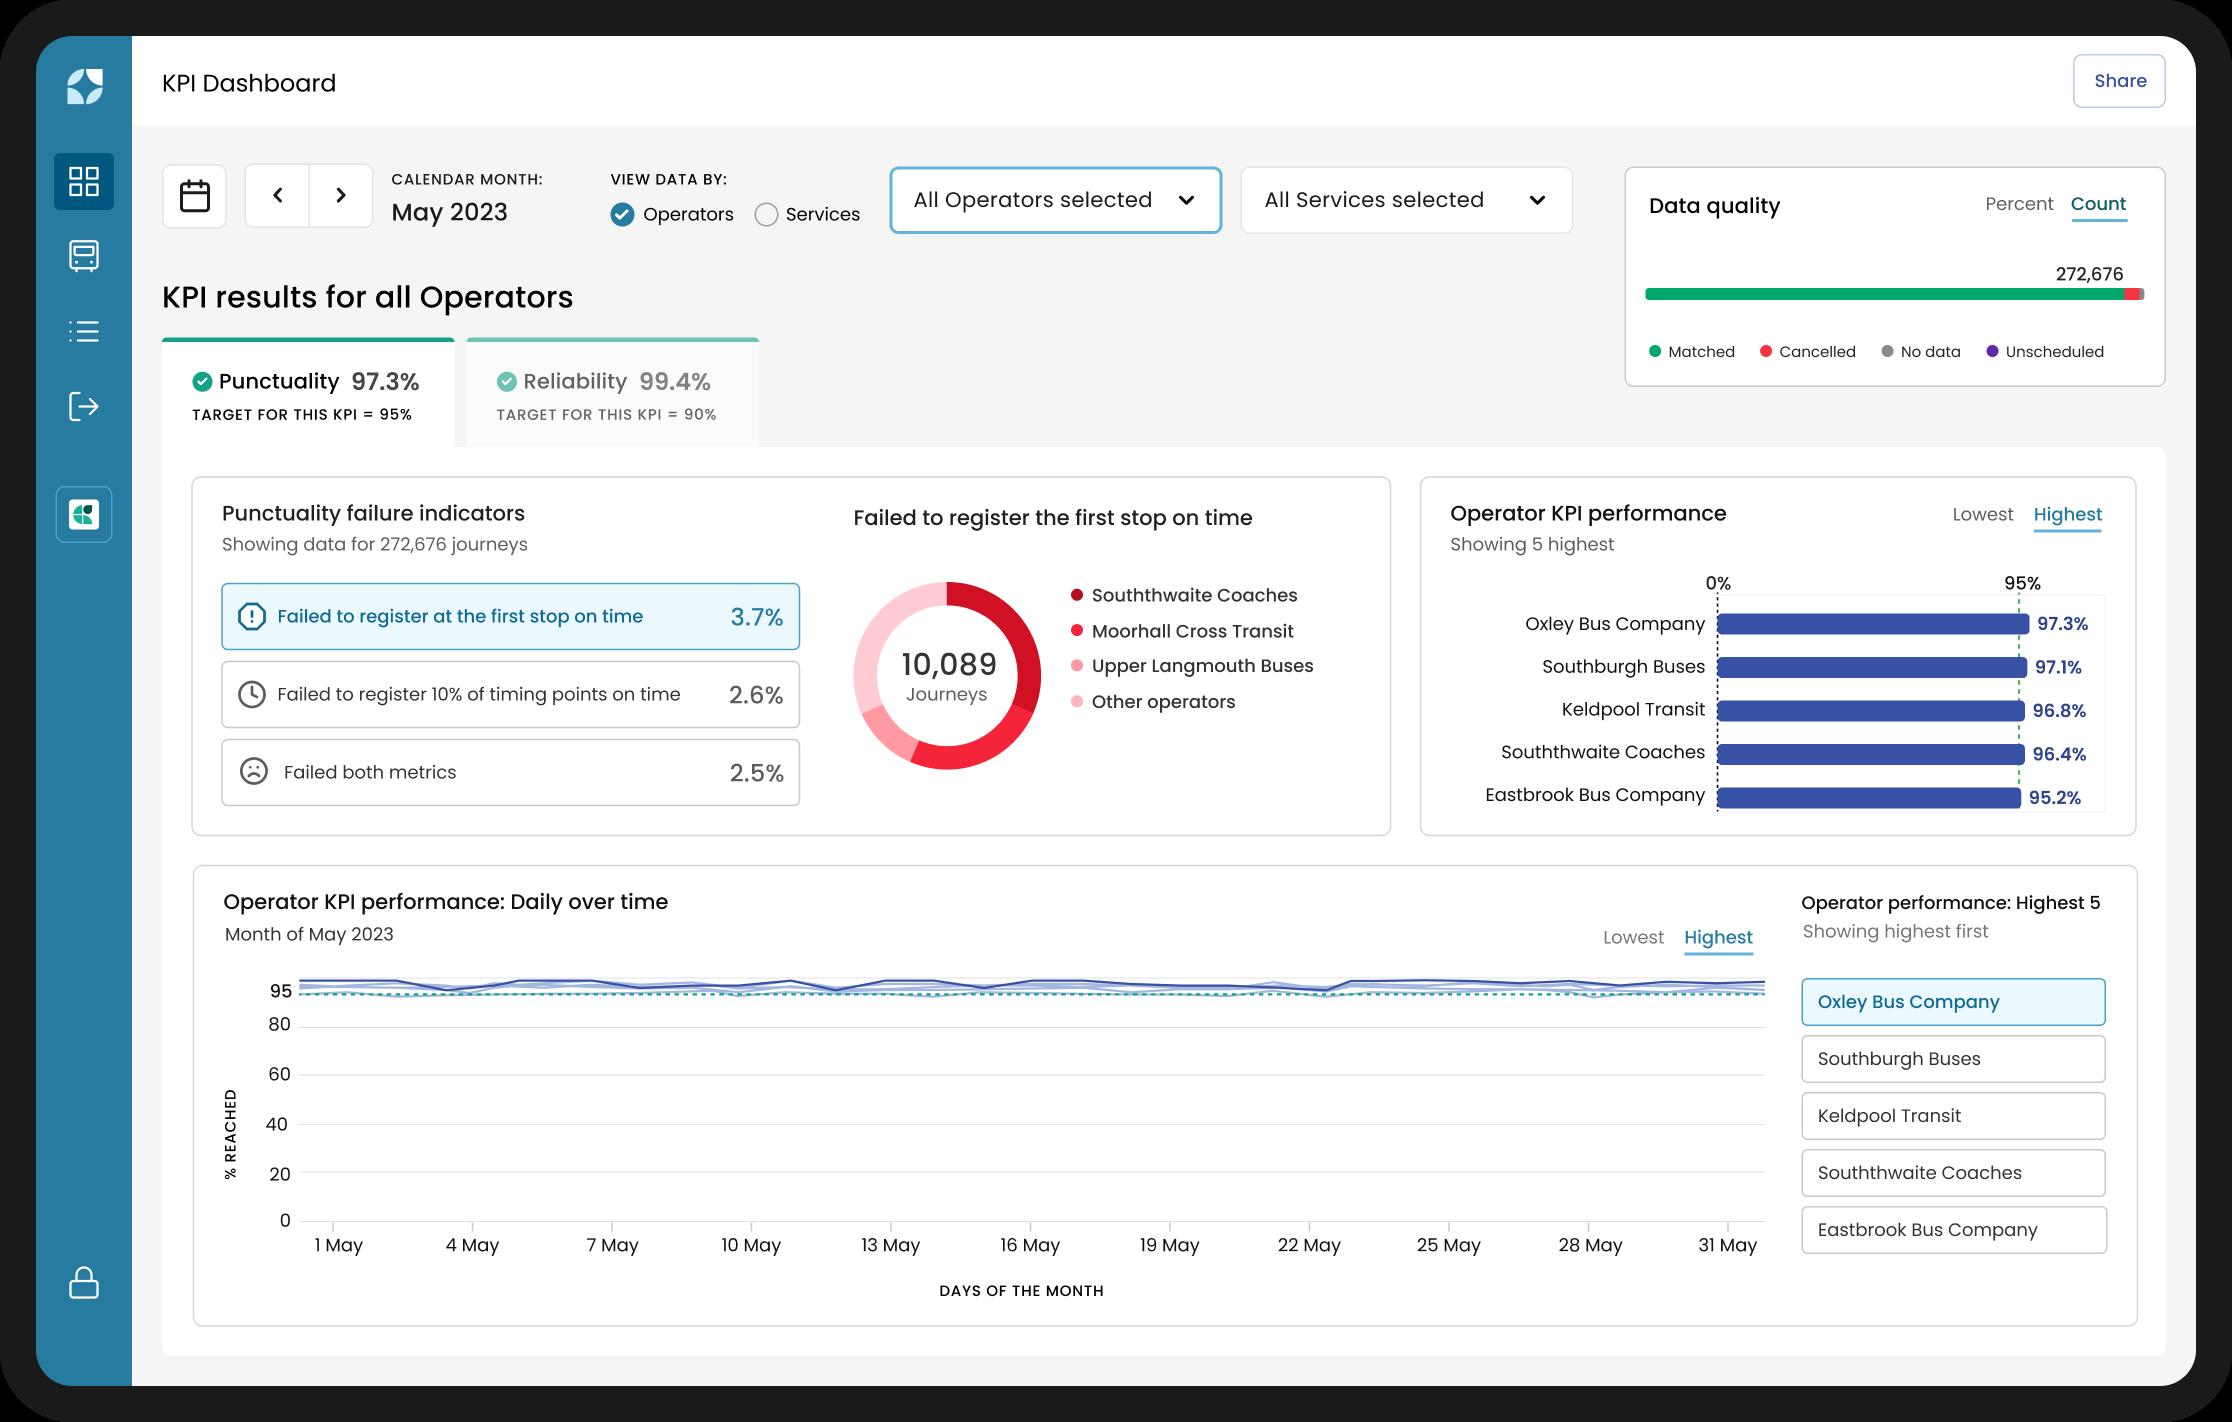This screenshot has width=2232, height=1422.
Task: Expand the All Operators selected dropdown
Action: [1055, 200]
